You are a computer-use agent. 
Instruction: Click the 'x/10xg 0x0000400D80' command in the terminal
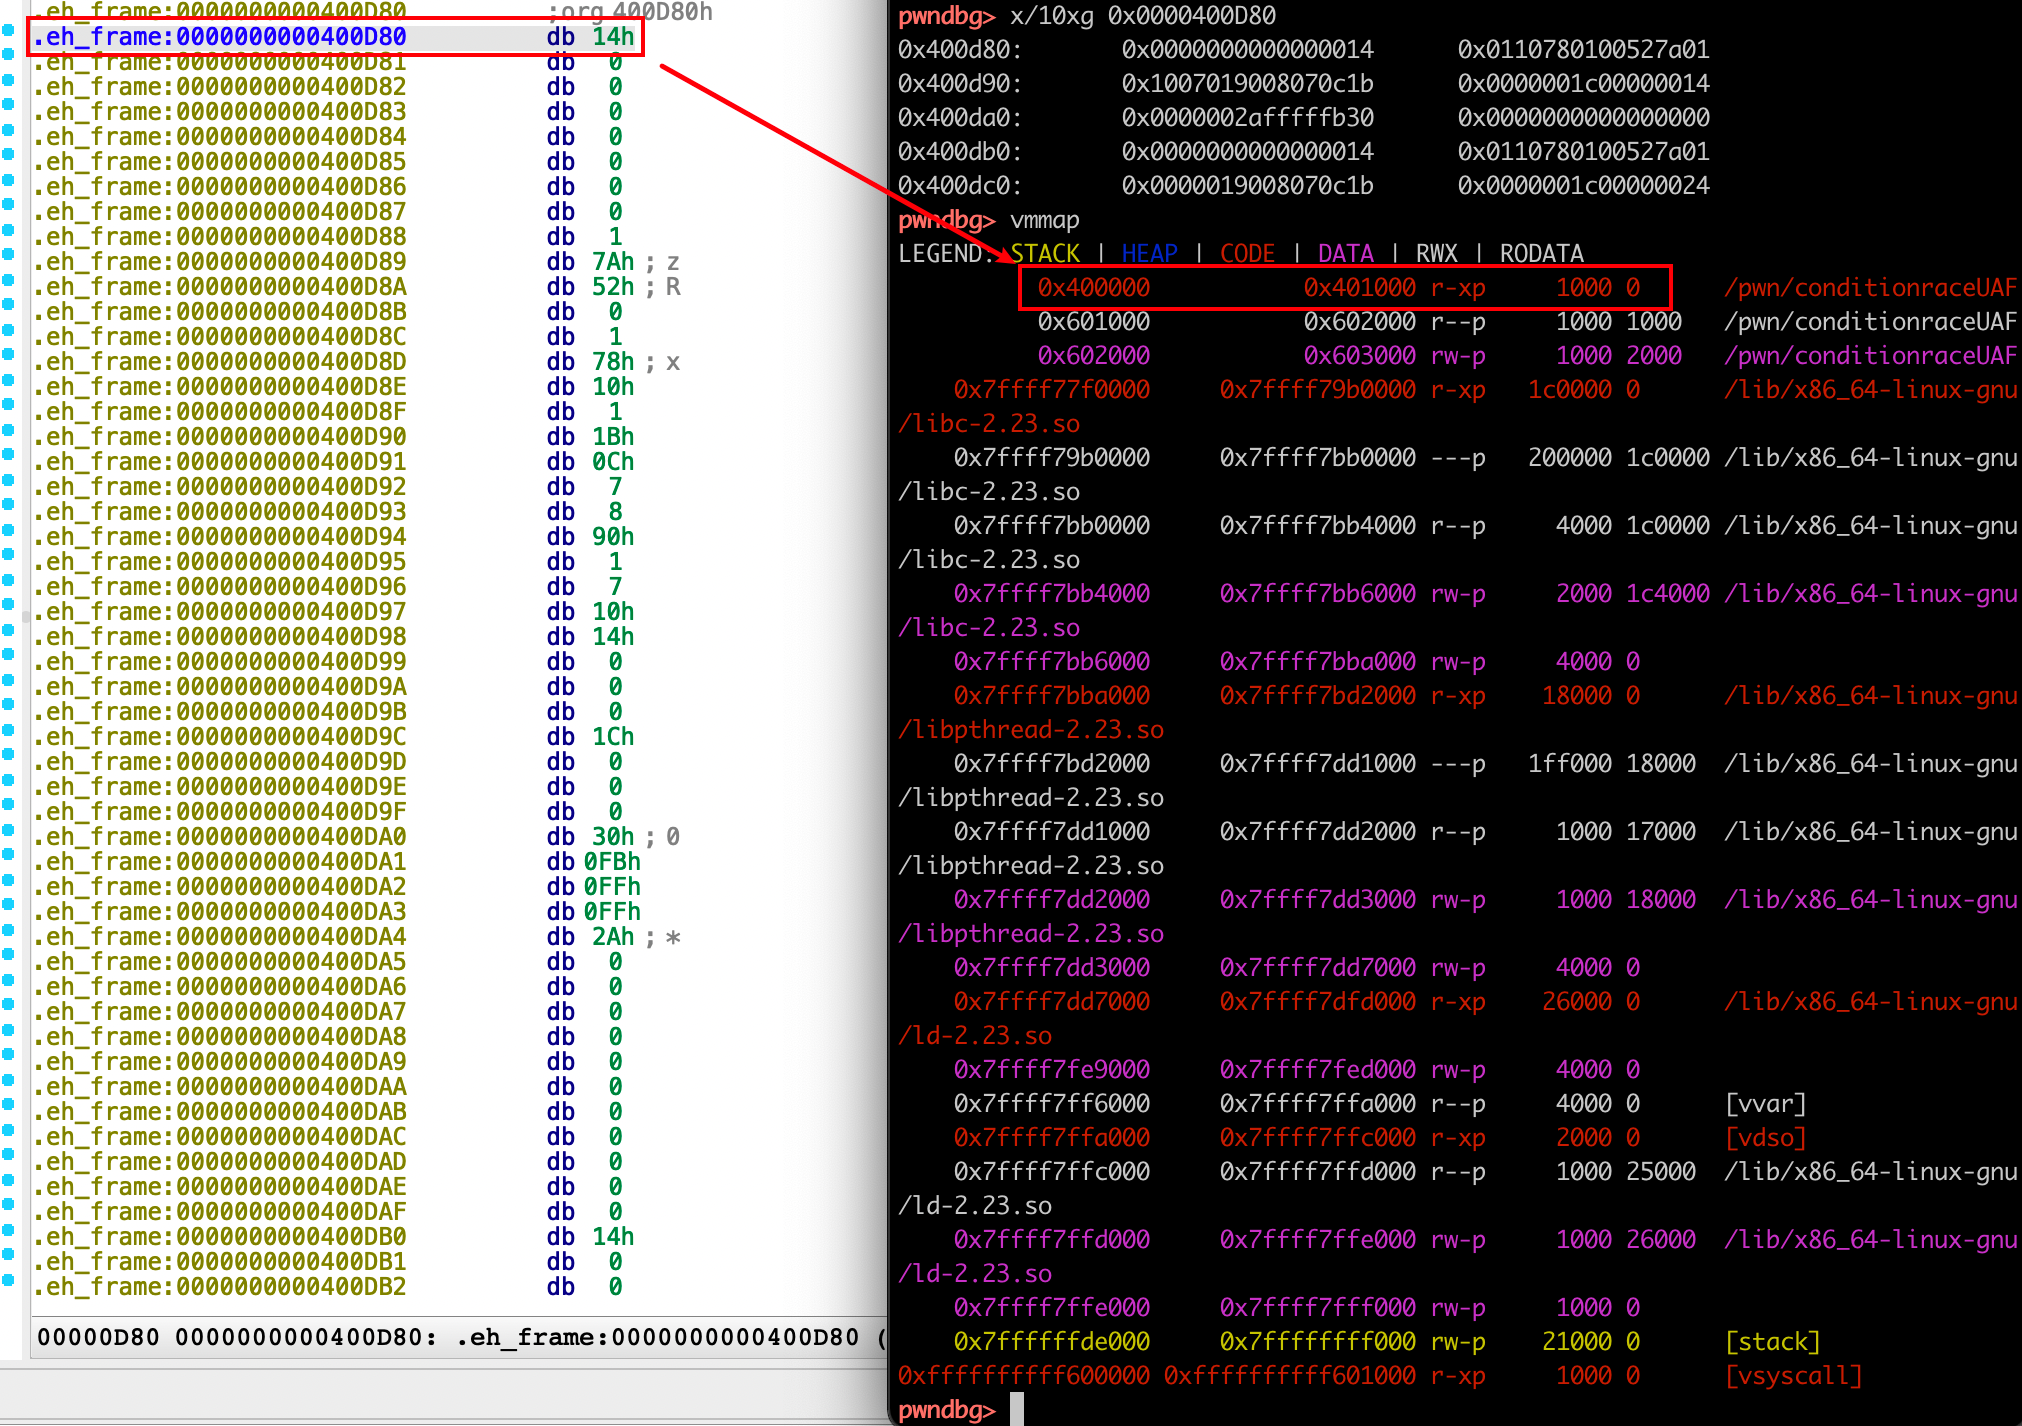(1143, 16)
